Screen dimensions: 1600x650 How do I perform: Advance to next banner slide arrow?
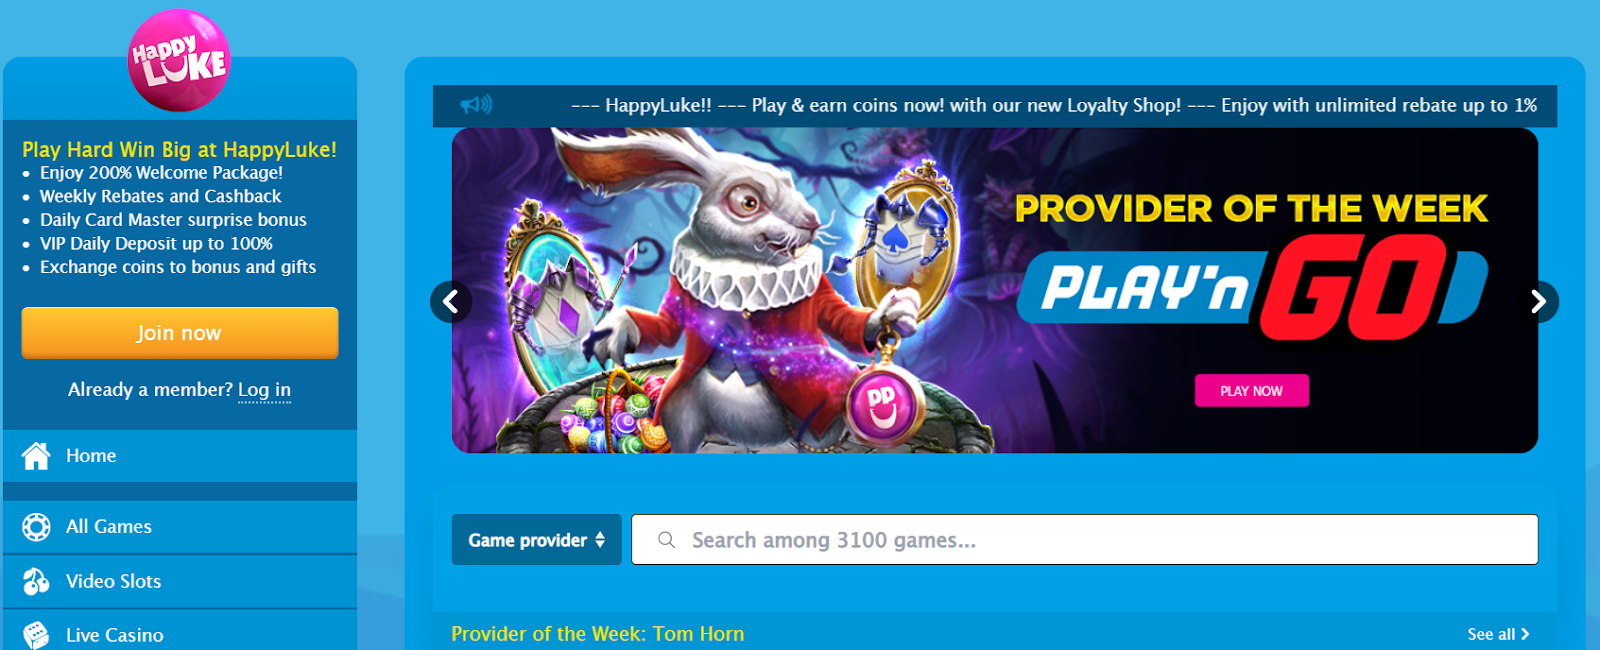point(1538,301)
